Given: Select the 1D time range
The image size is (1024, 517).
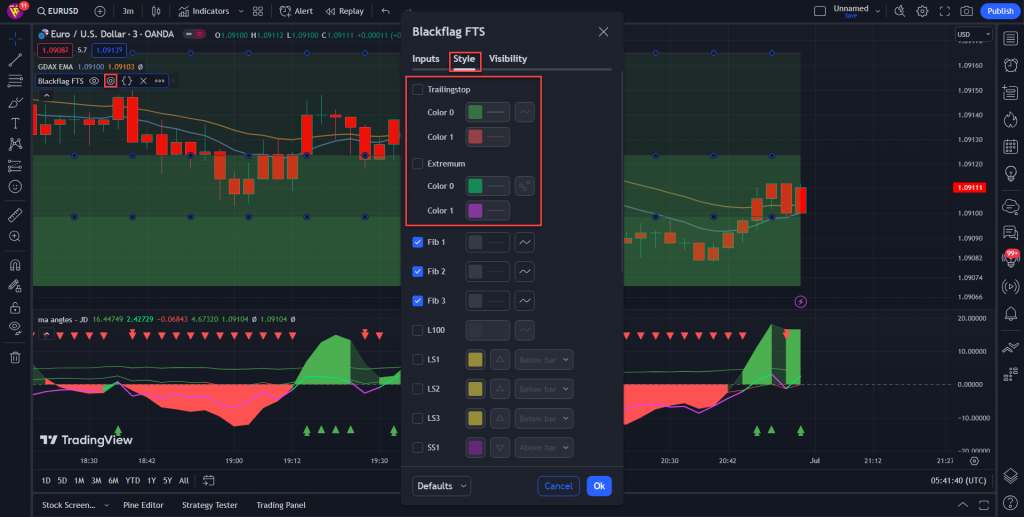Looking at the screenshot, I should pos(46,480).
